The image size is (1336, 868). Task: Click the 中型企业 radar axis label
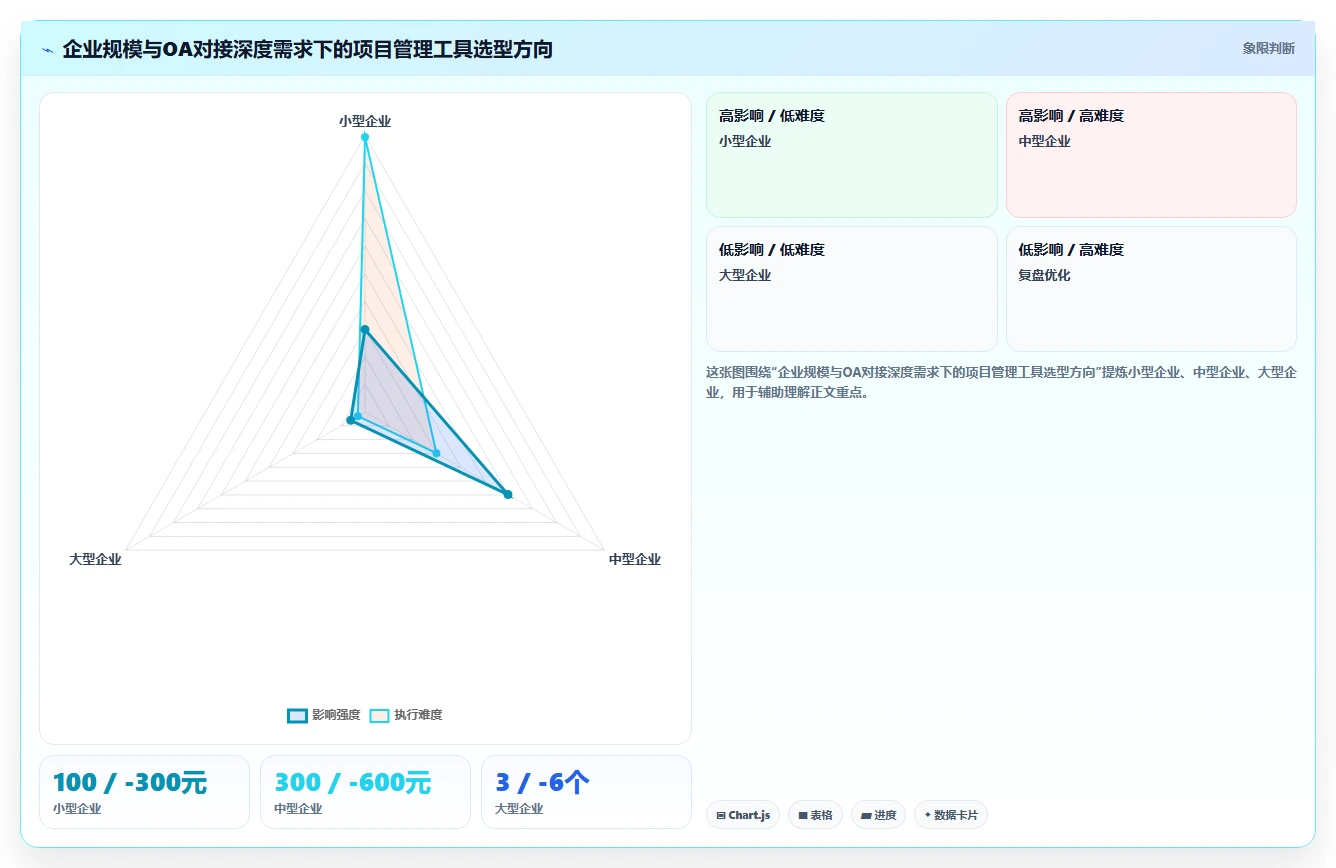pos(635,559)
